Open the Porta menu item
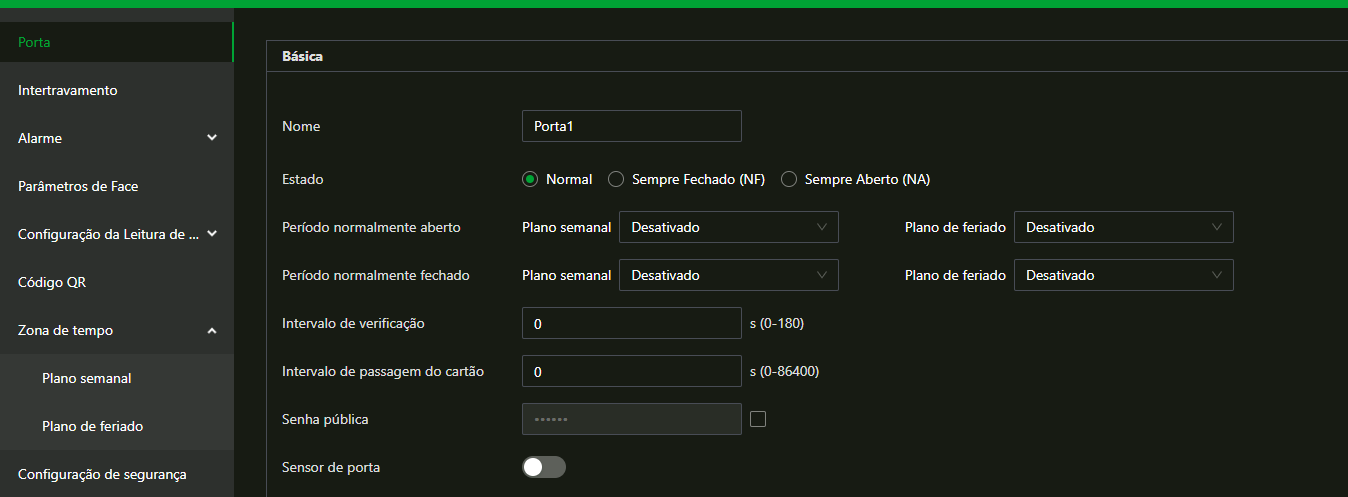Viewport: 1348px width, 497px height. pos(116,42)
